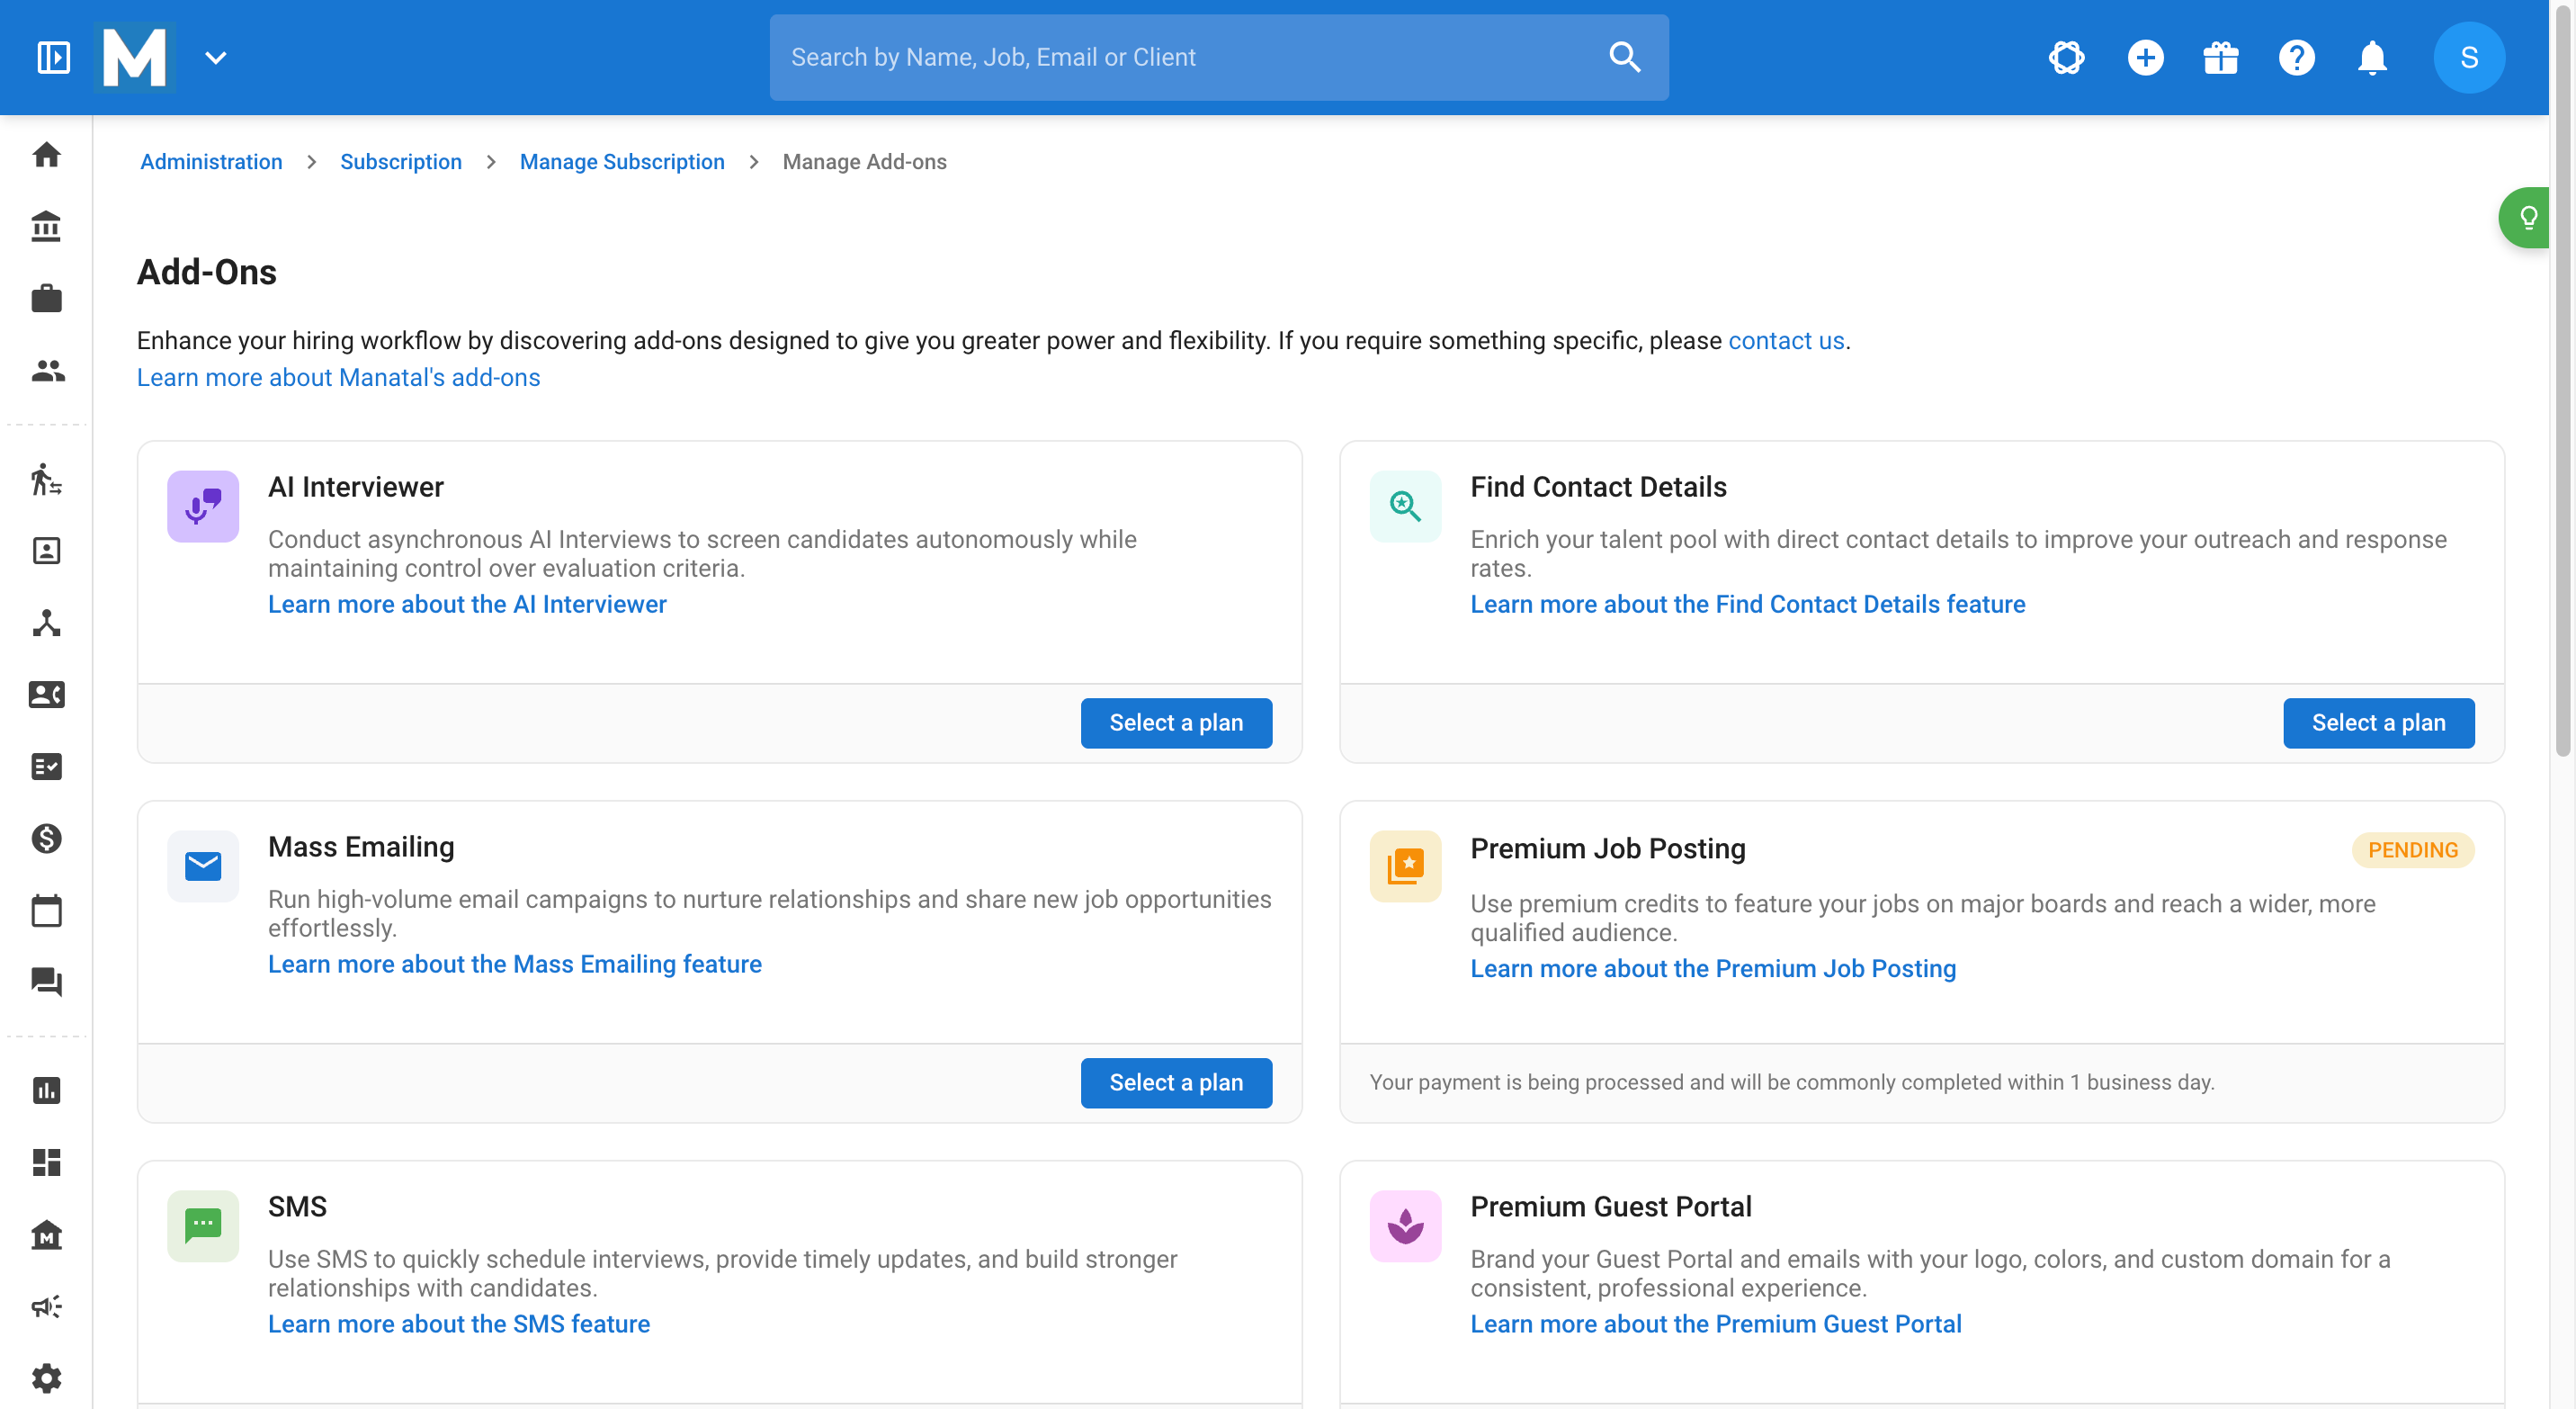Open the people Candidates sidebar icon

click(47, 370)
